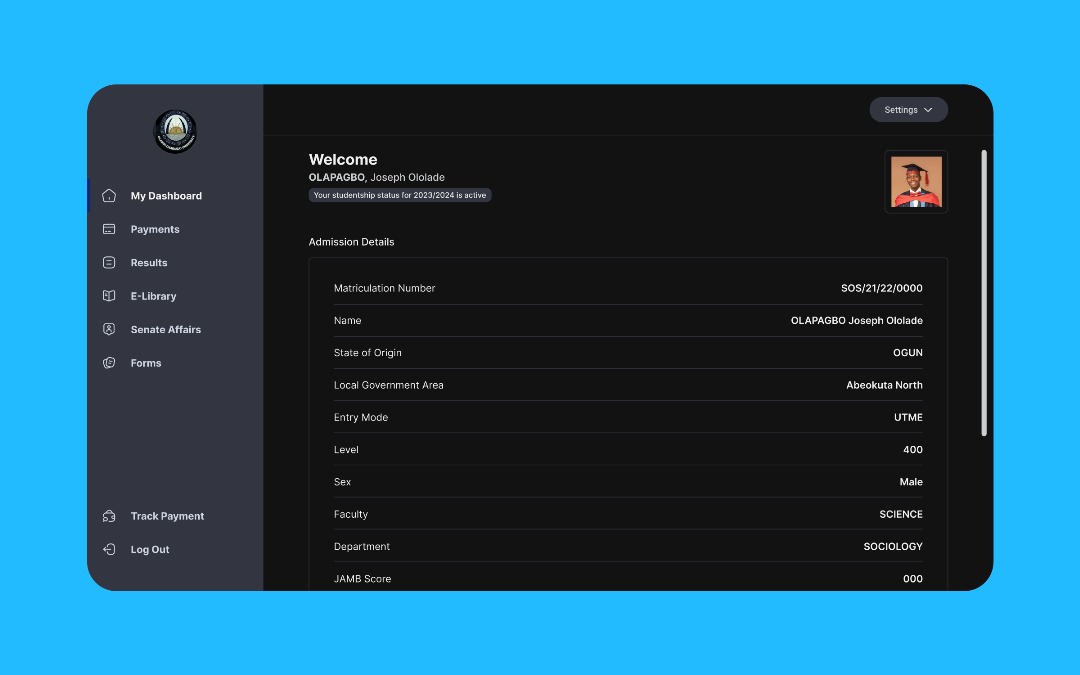Go to My Dashboard
This screenshot has height=675, width=1080.
tap(166, 196)
